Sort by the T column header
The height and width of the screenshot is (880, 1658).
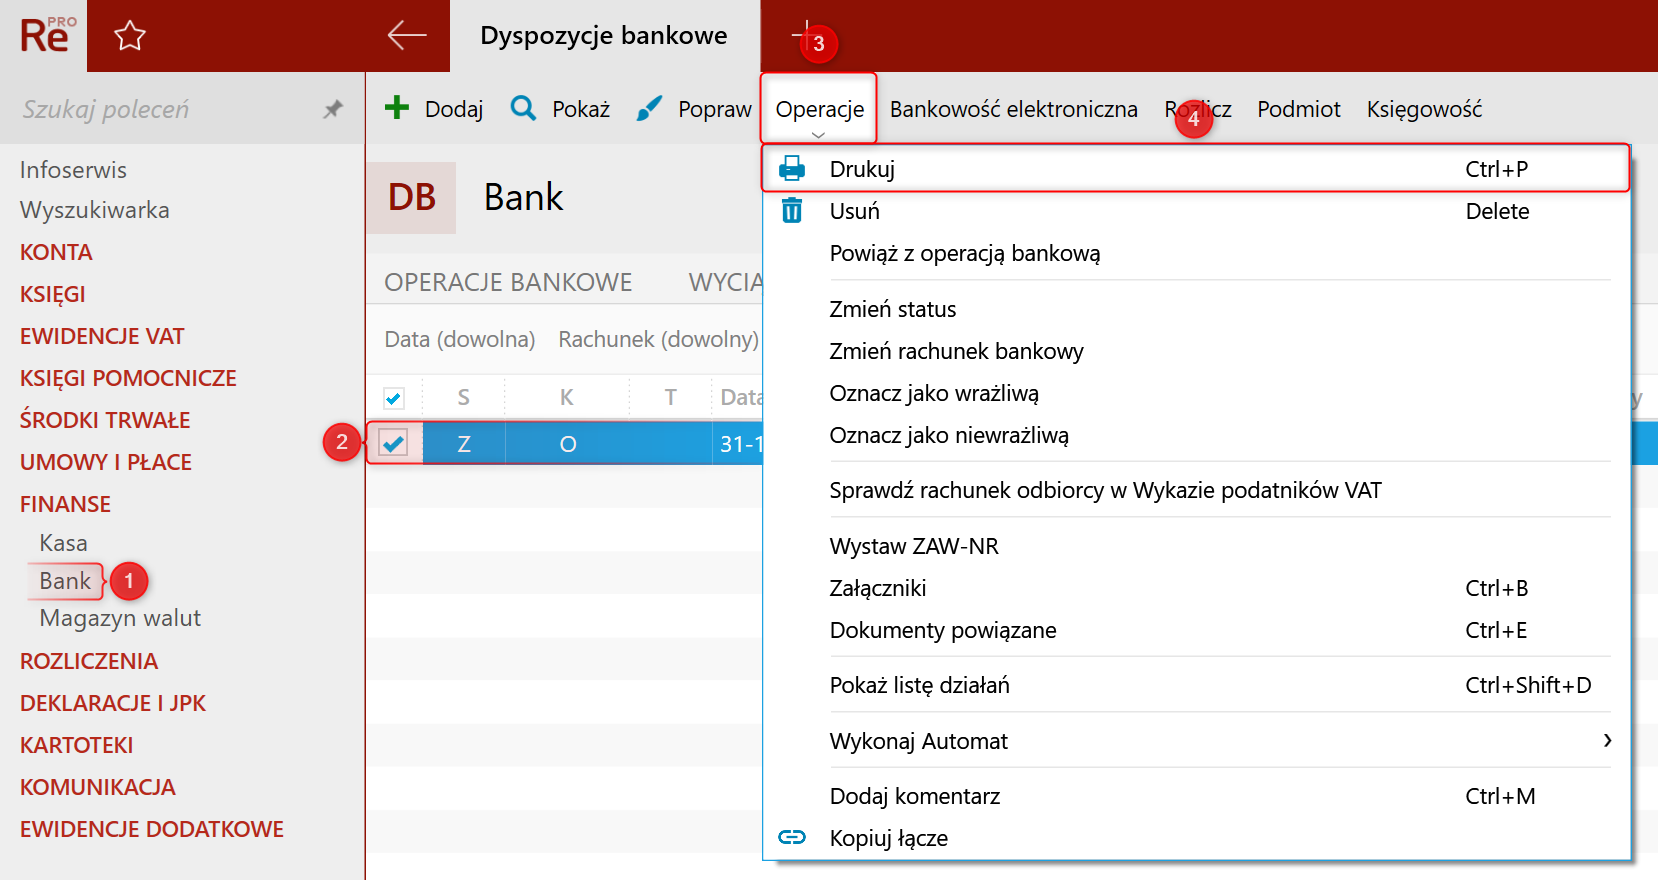click(x=671, y=398)
